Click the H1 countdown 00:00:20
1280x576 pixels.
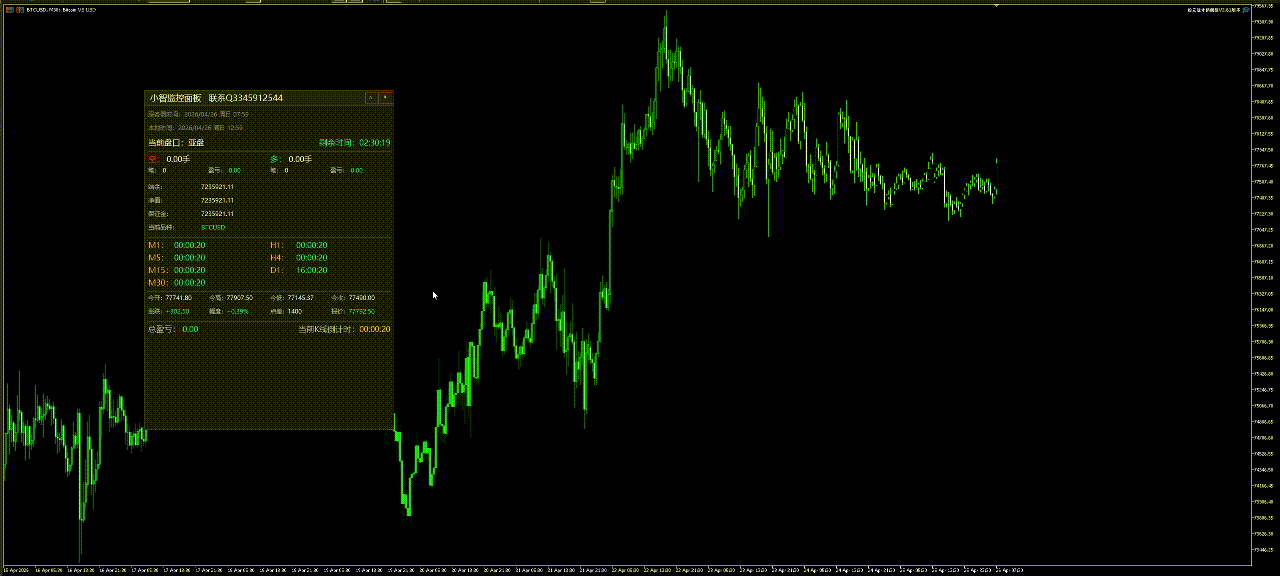[x=311, y=245]
